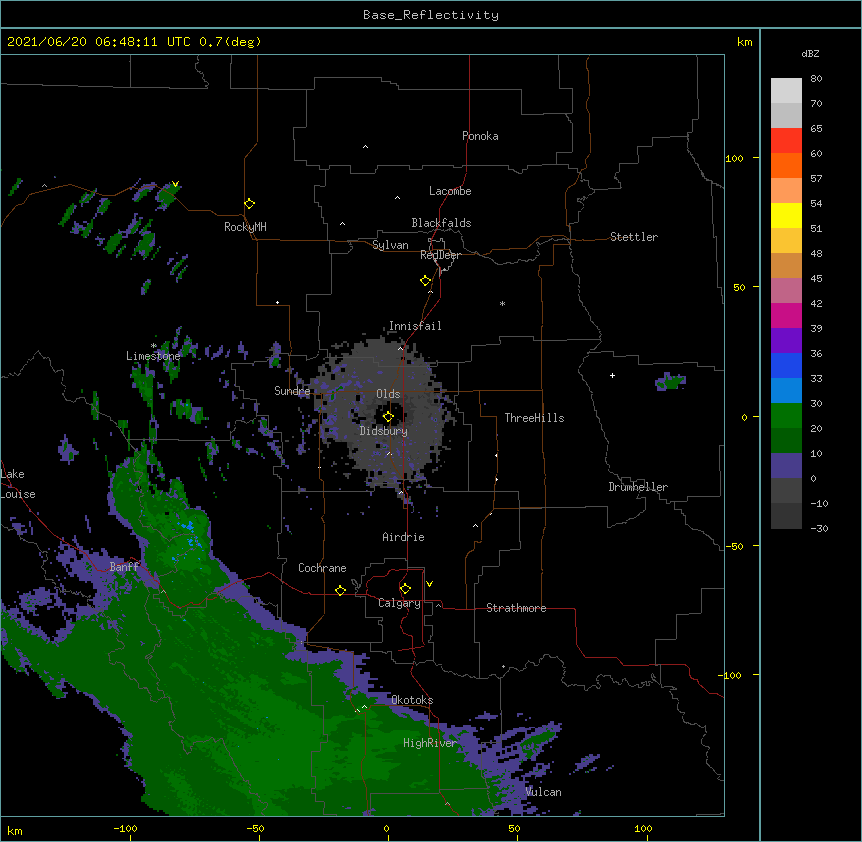862x842 pixels.
Task: Click the -30 value in the dBZ legend
Action: point(819,528)
